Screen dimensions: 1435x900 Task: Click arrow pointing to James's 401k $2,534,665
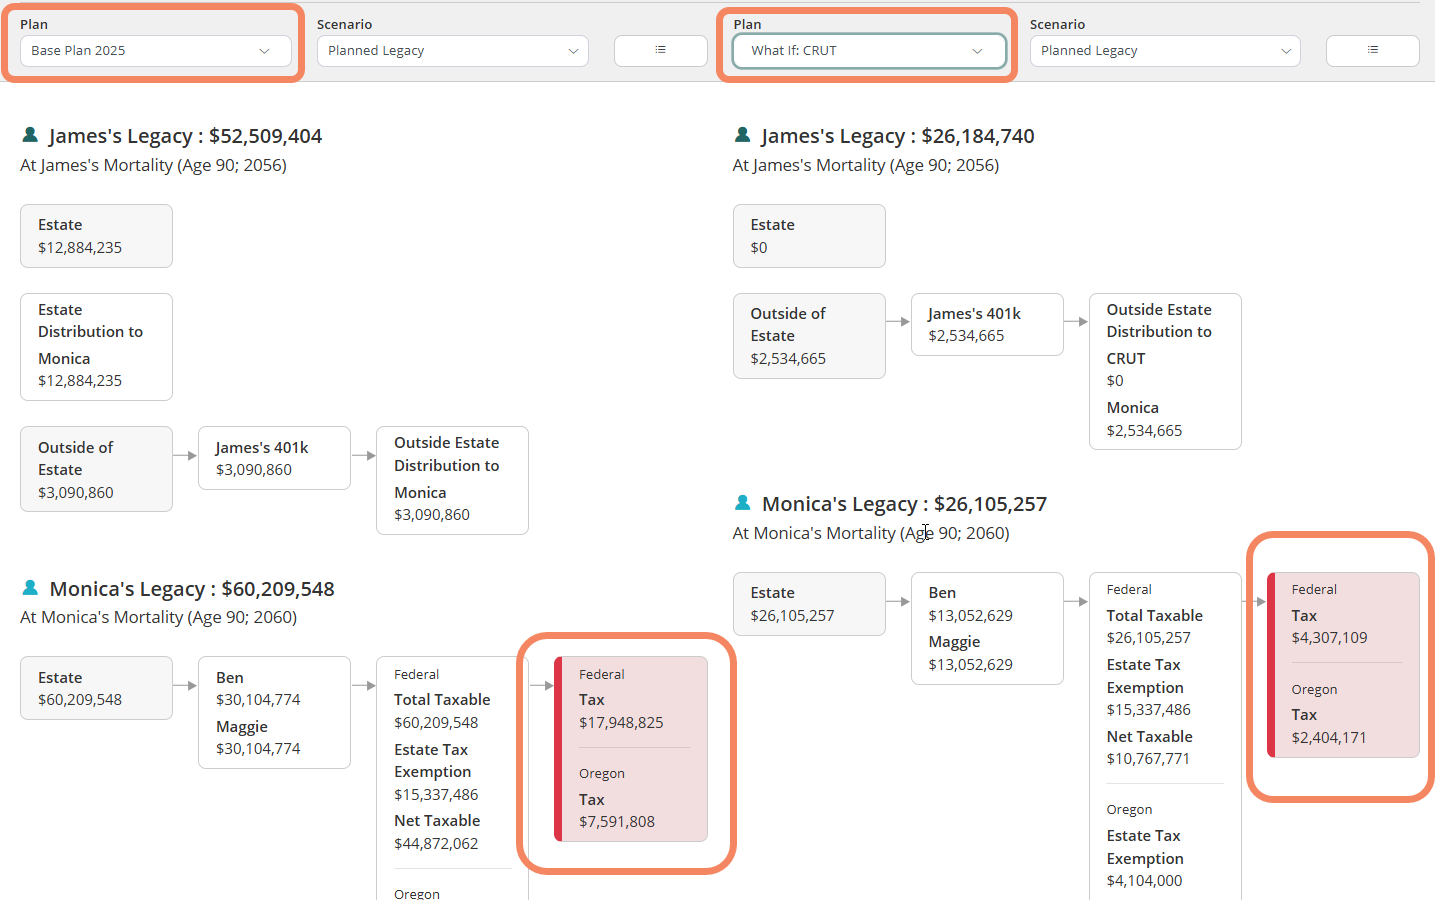pos(898,322)
